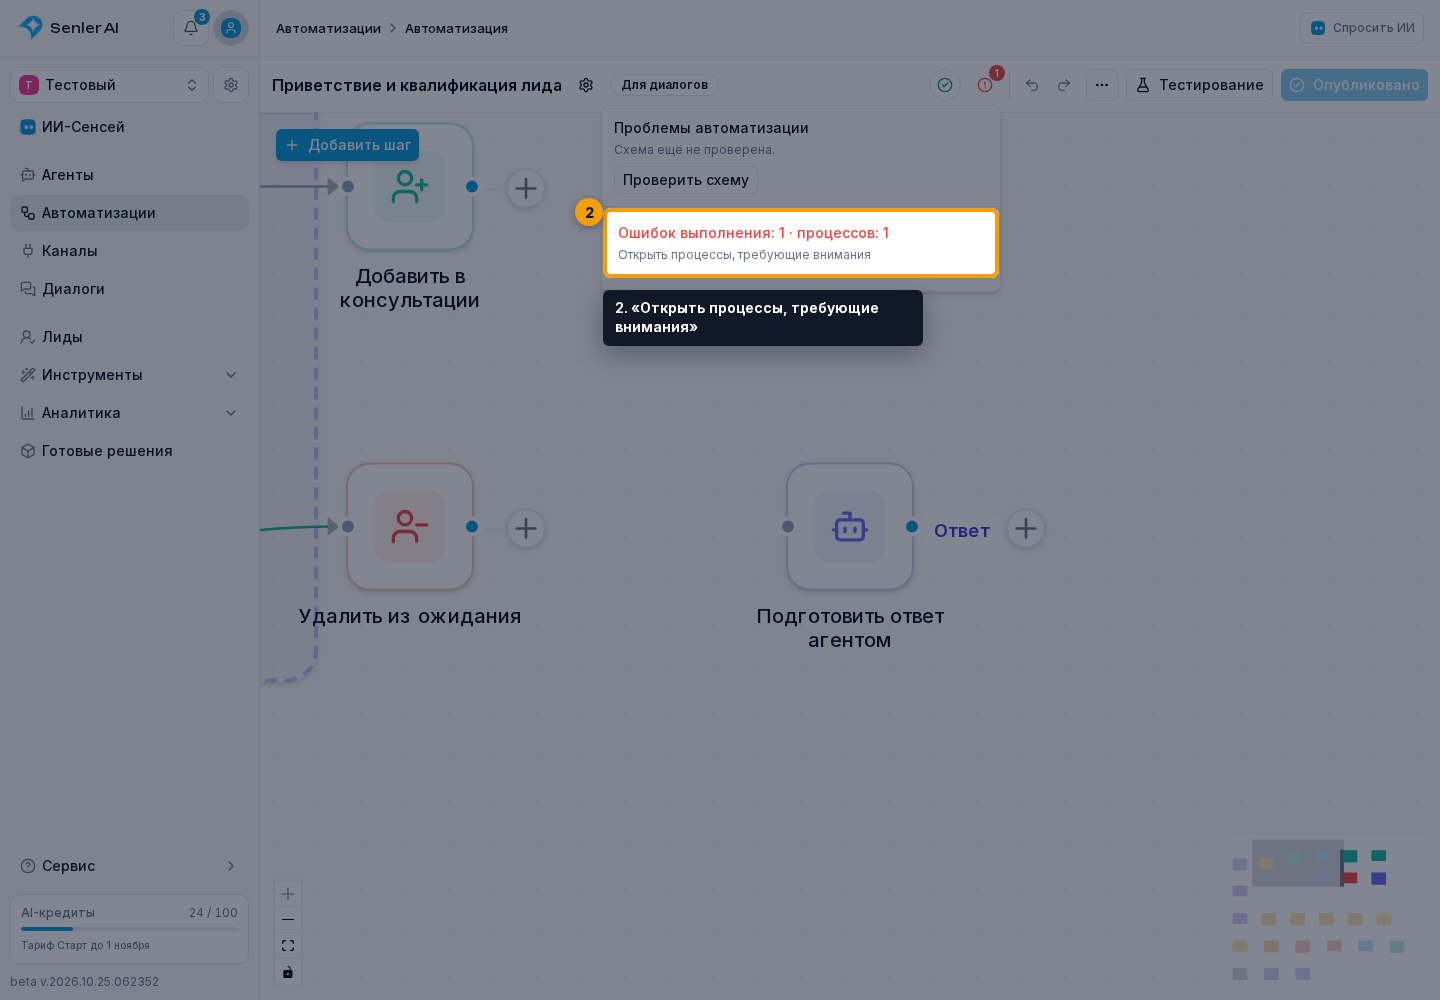Open Готовые решения
The height and width of the screenshot is (1000, 1440).
coord(130,451)
